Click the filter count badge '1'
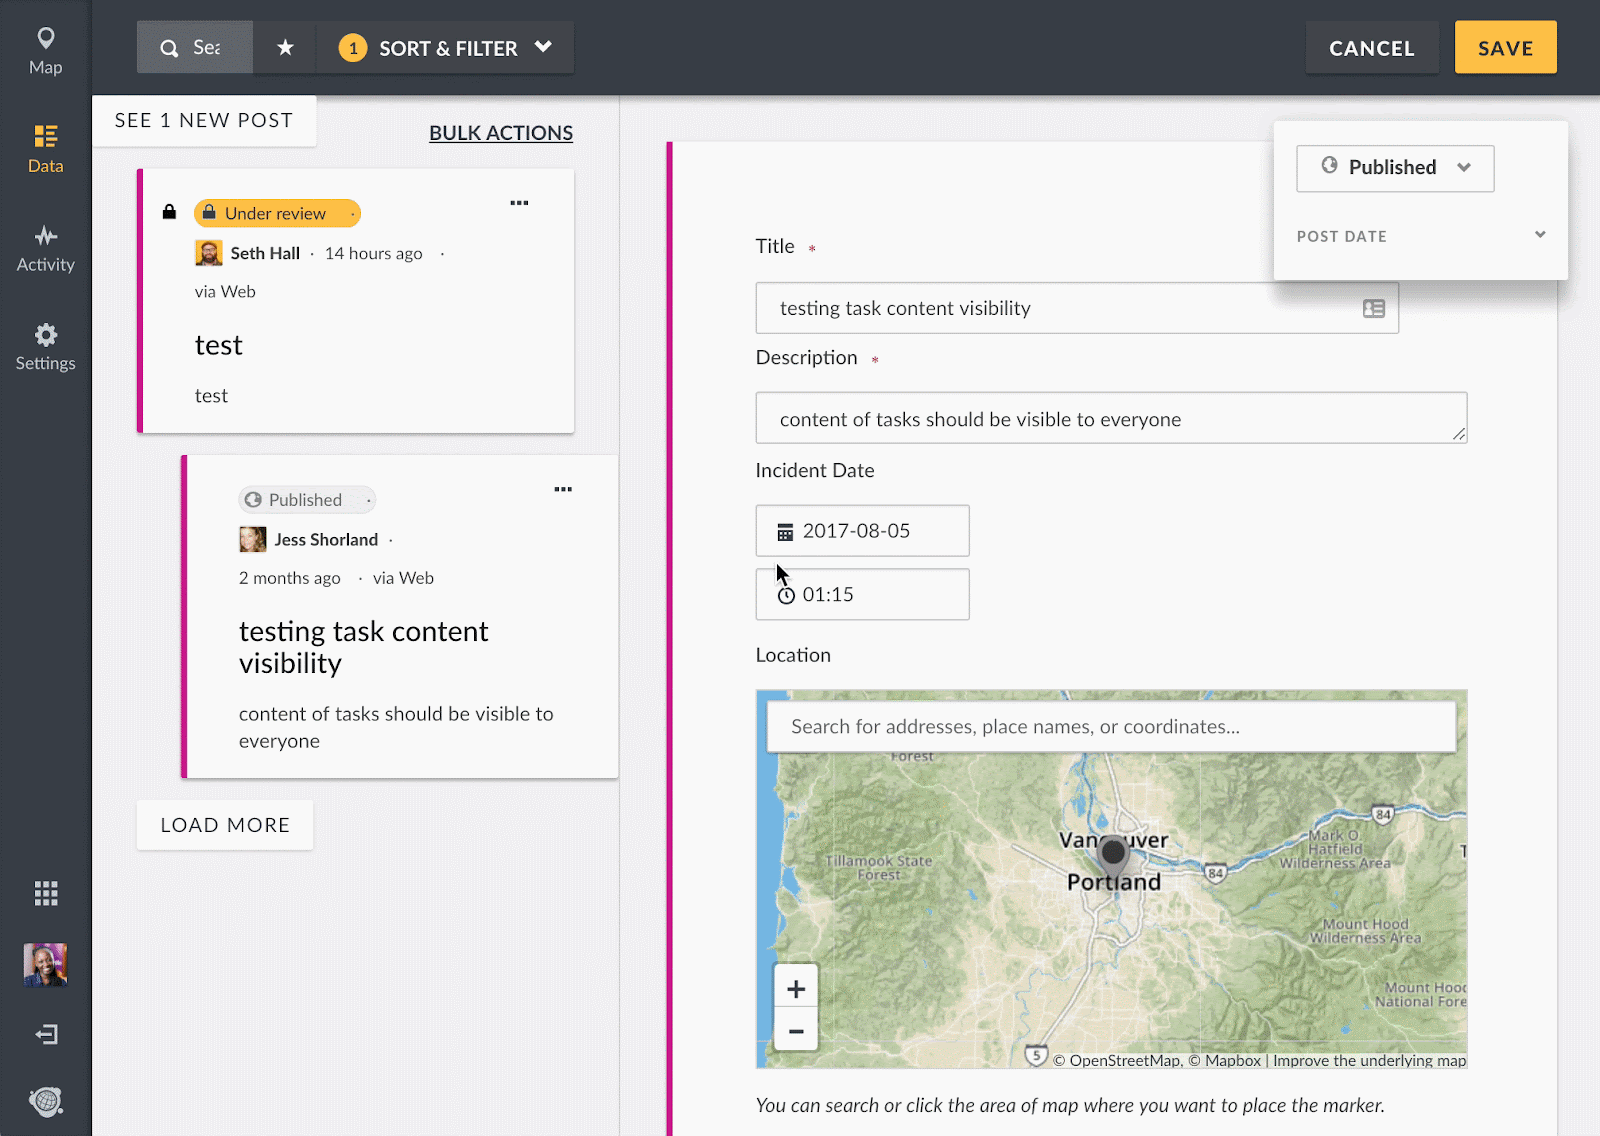The height and width of the screenshot is (1136, 1600). (353, 48)
